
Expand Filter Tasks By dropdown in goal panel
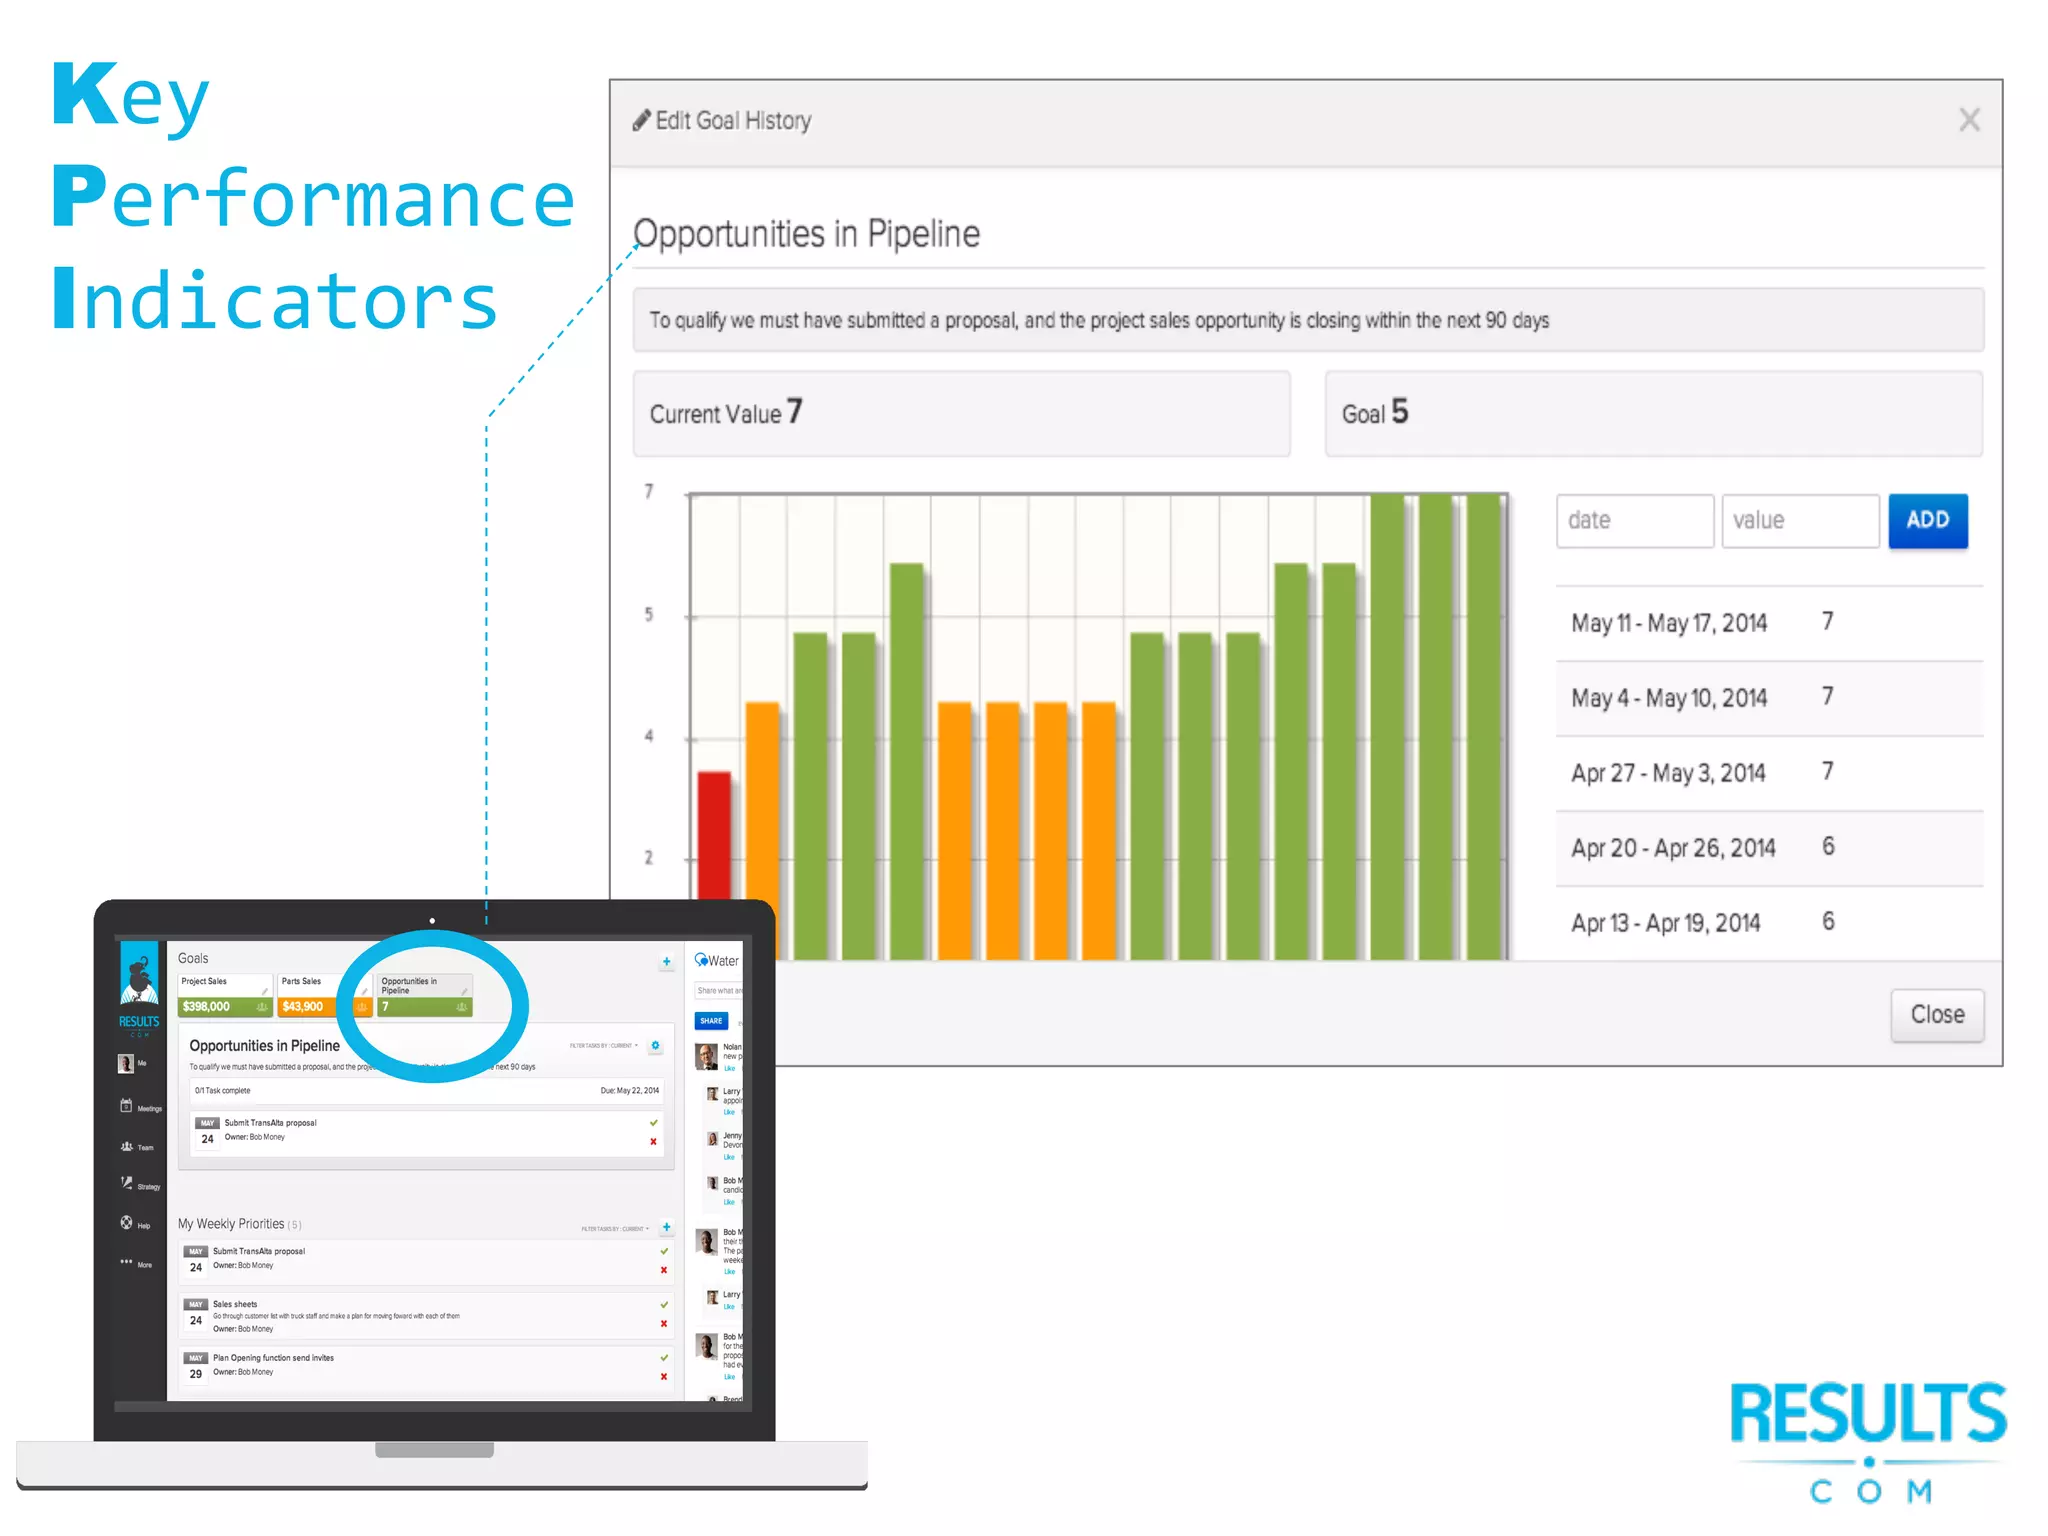(x=603, y=1046)
